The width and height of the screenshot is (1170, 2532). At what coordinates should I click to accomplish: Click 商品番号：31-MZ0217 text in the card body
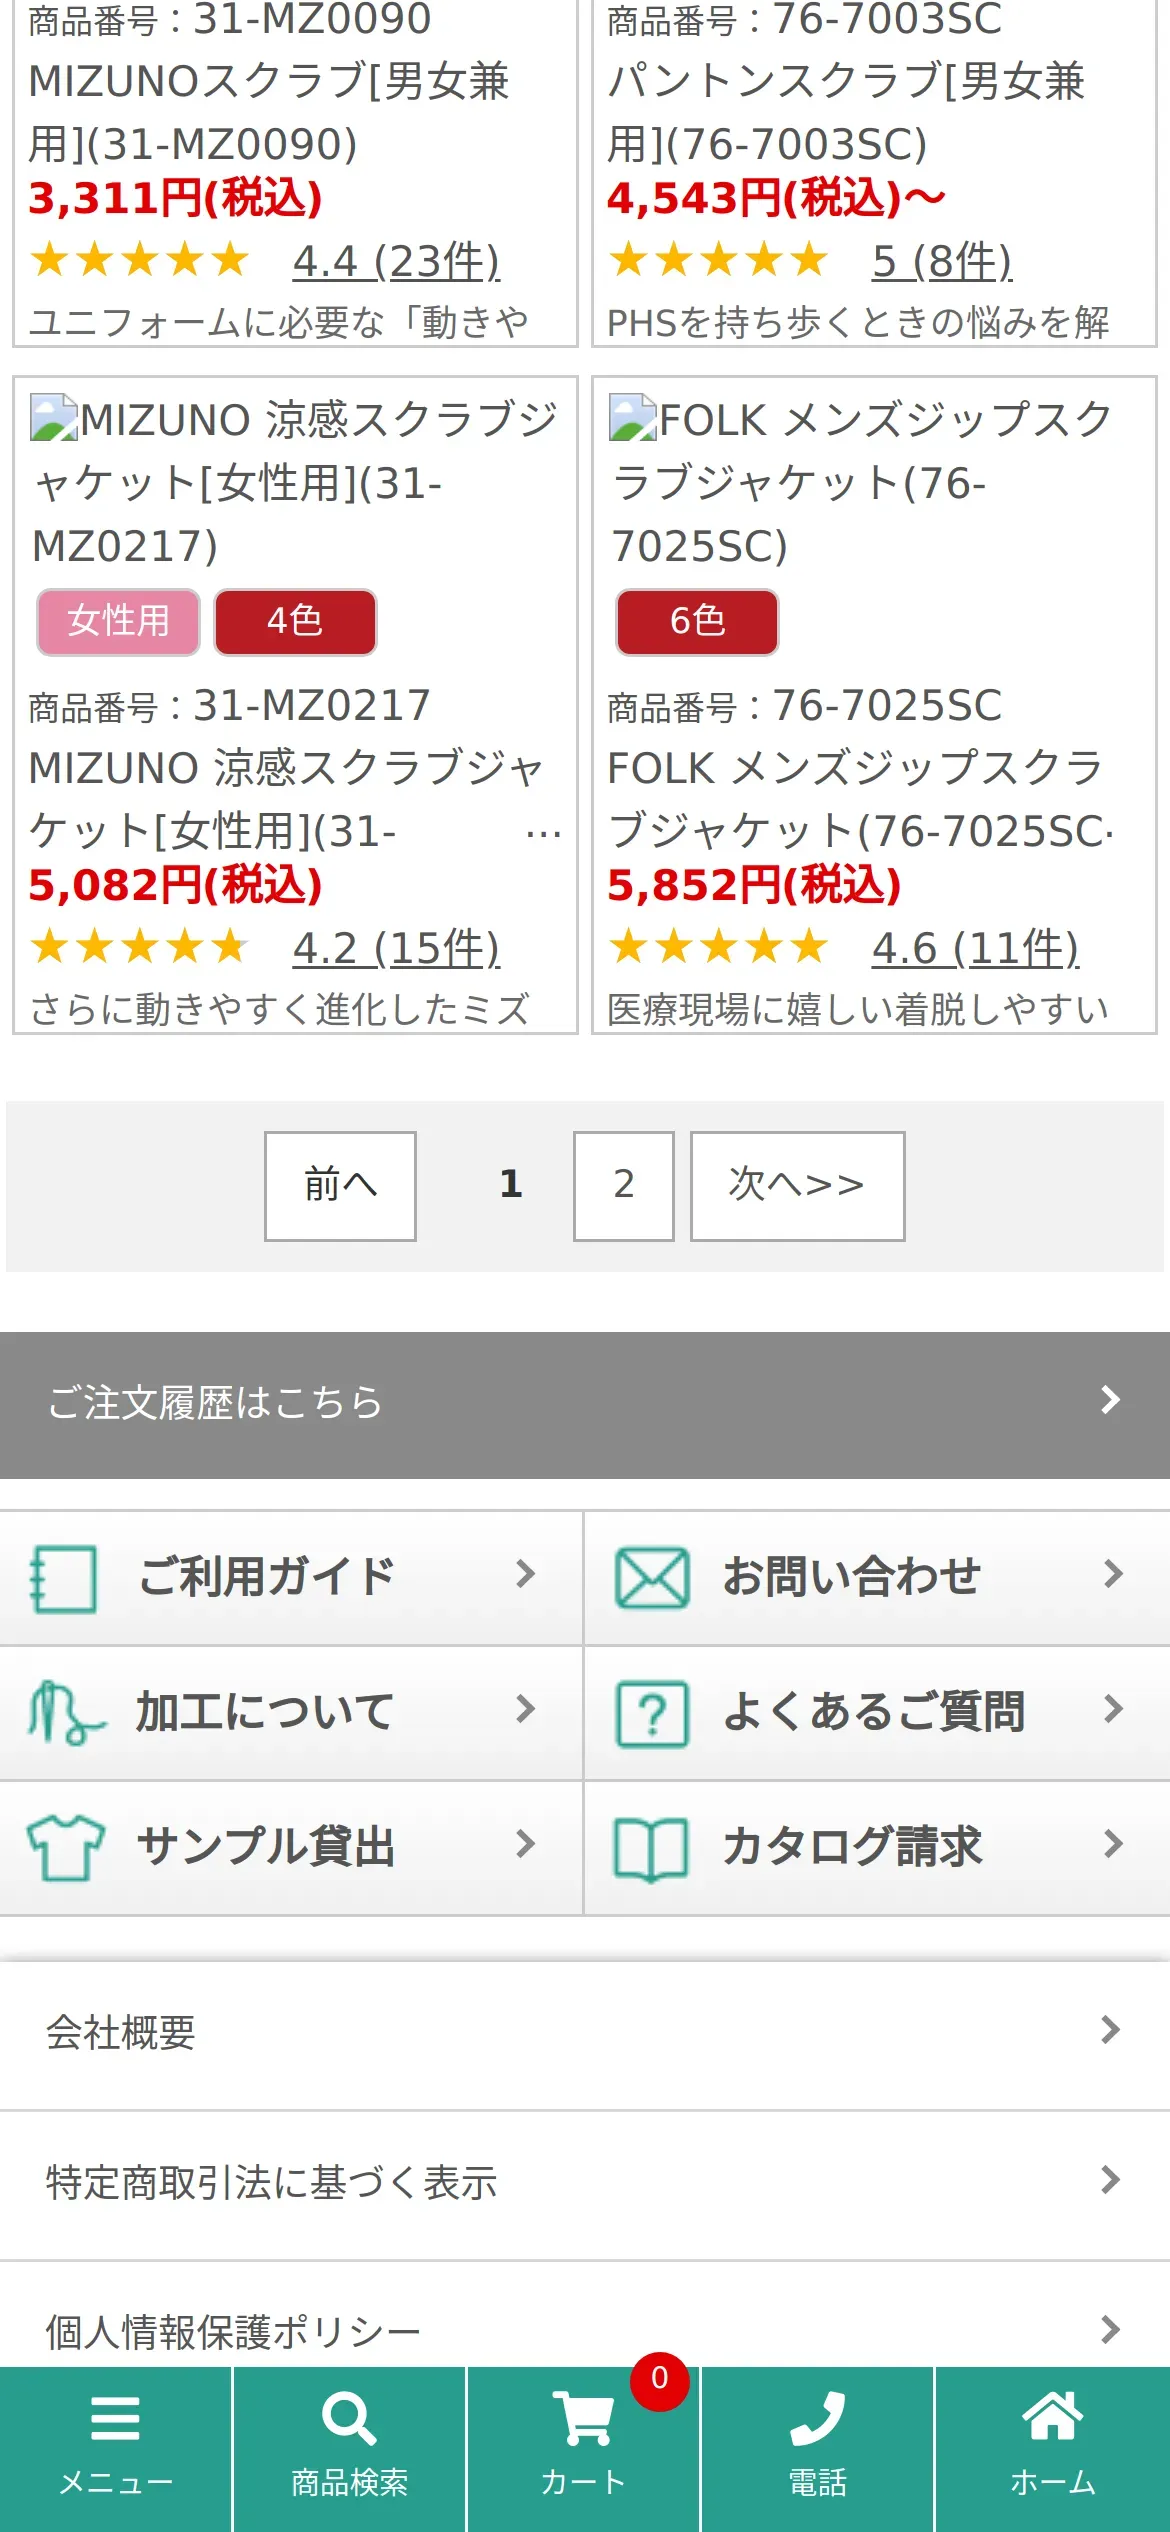229,706
